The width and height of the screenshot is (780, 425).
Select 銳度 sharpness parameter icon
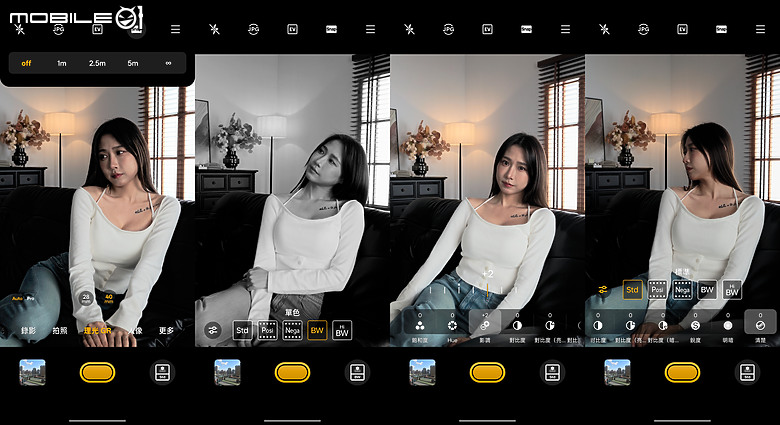click(695, 327)
